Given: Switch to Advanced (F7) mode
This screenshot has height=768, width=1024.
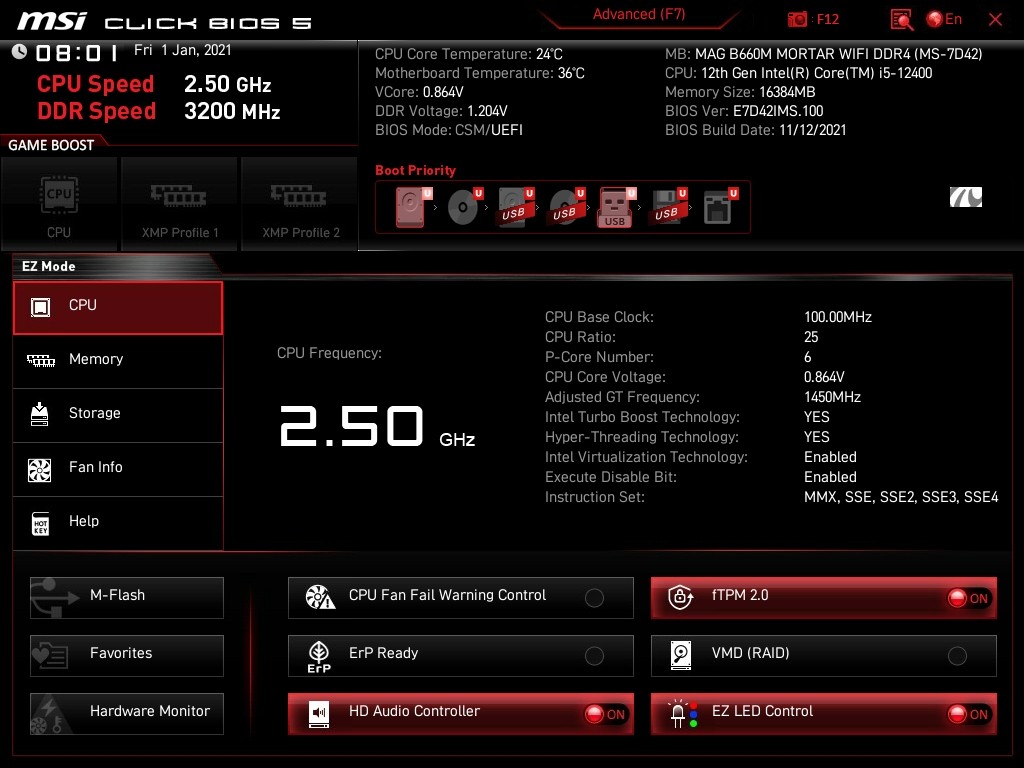Looking at the screenshot, I should click(639, 14).
